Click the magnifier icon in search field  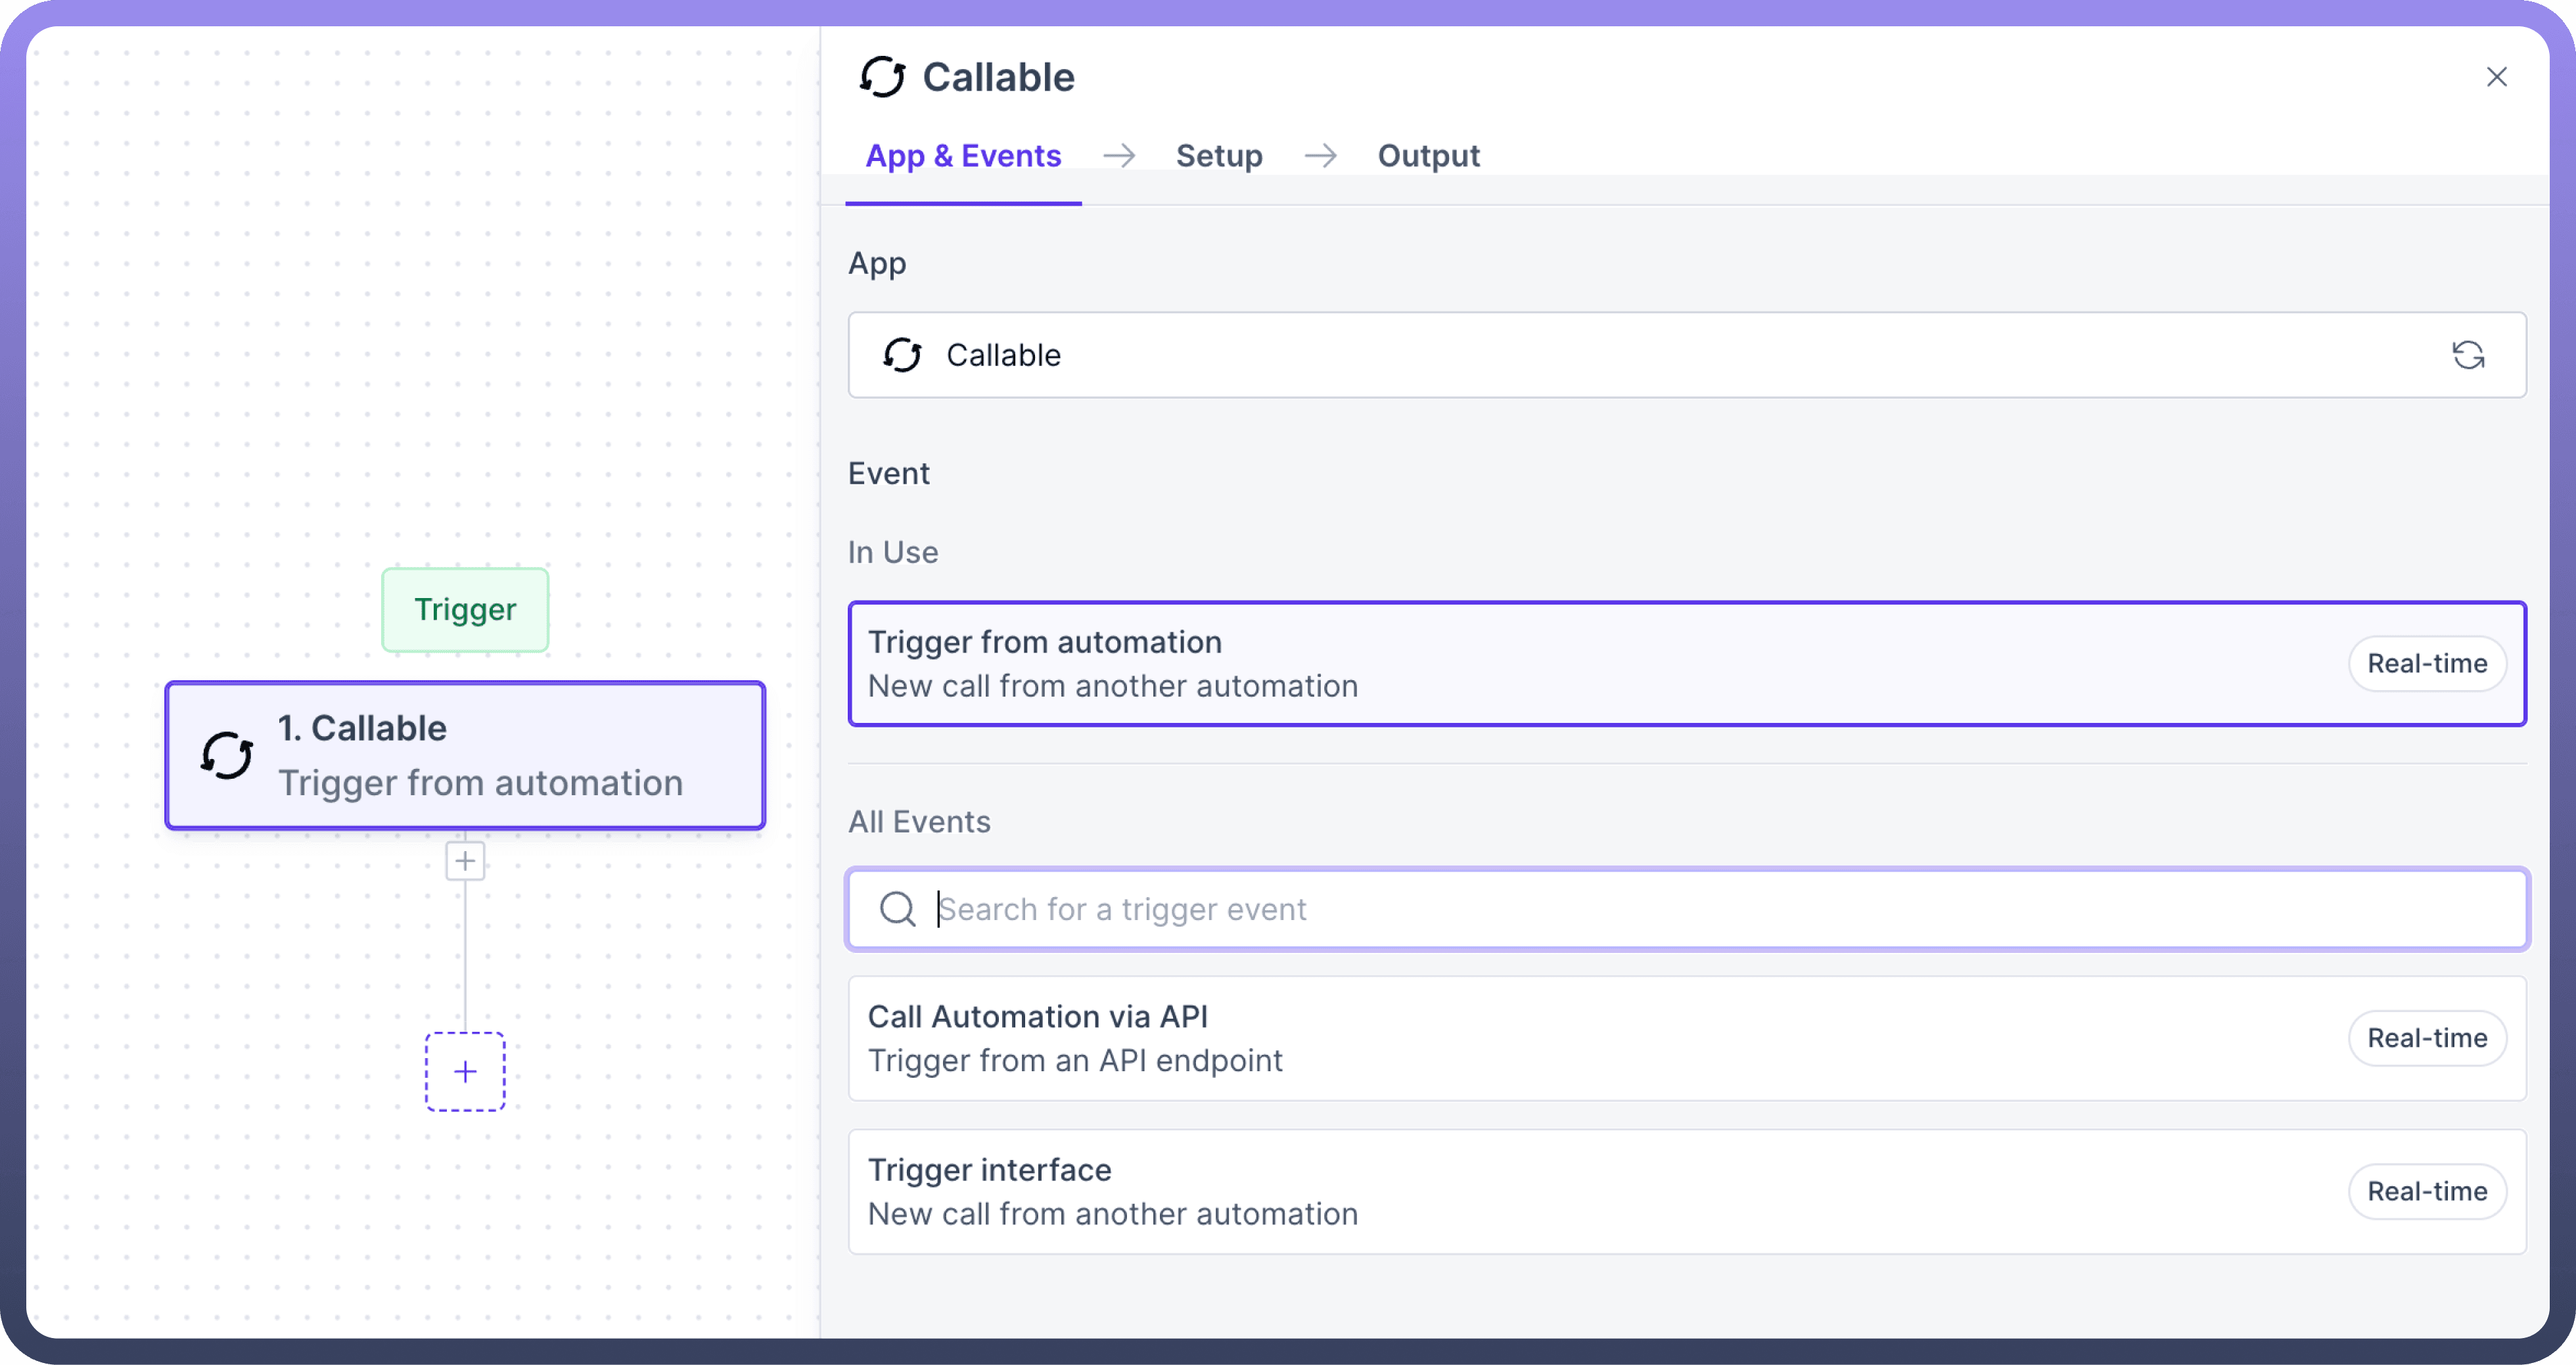897,909
